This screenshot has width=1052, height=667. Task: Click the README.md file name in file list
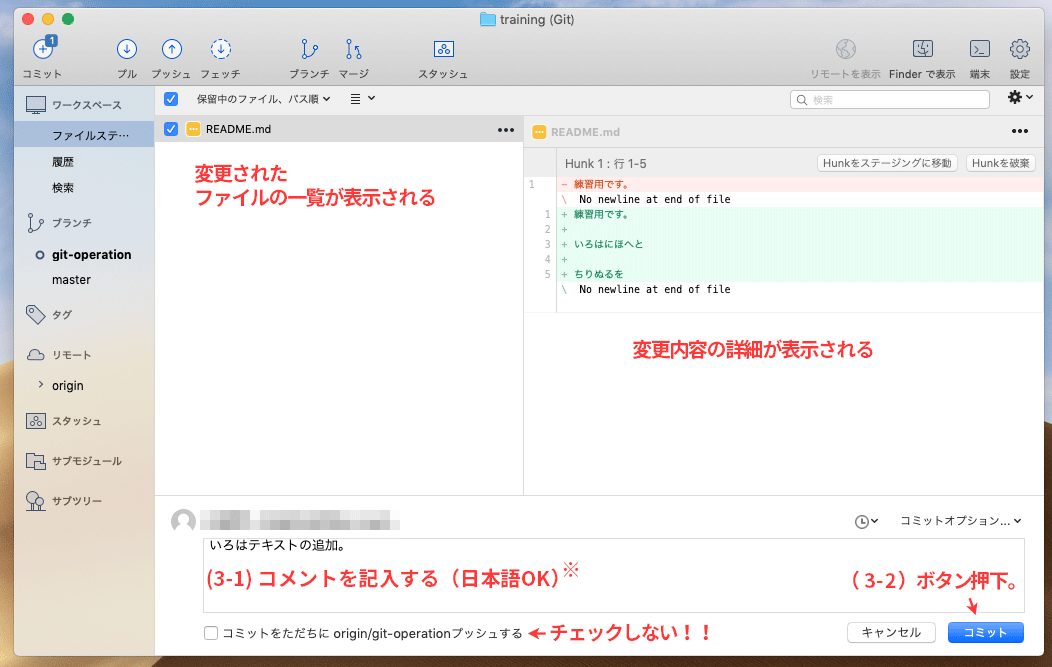pyautogui.click(x=238, y=129)
